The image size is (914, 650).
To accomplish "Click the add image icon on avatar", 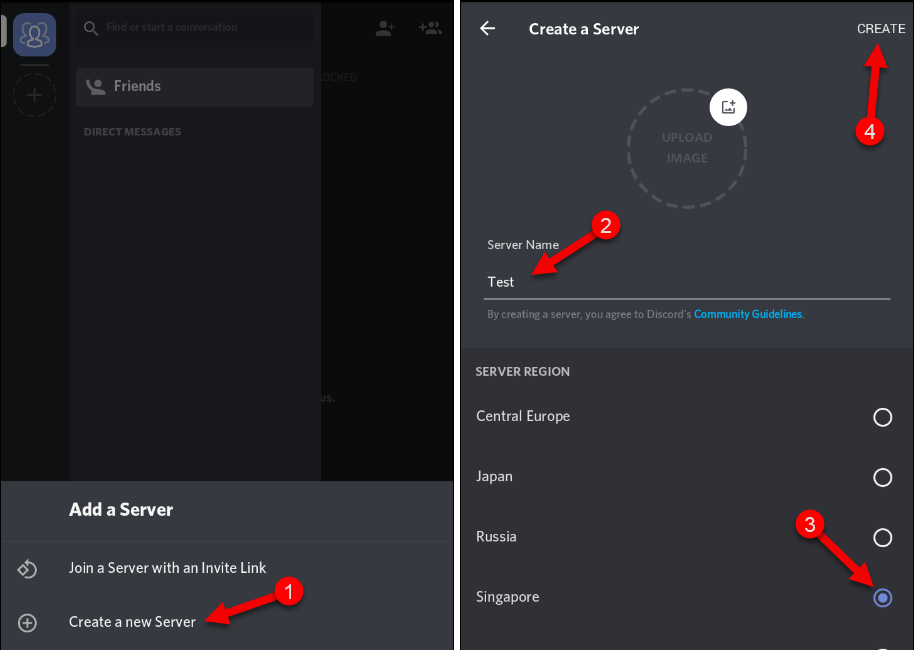I will (728, 107).
